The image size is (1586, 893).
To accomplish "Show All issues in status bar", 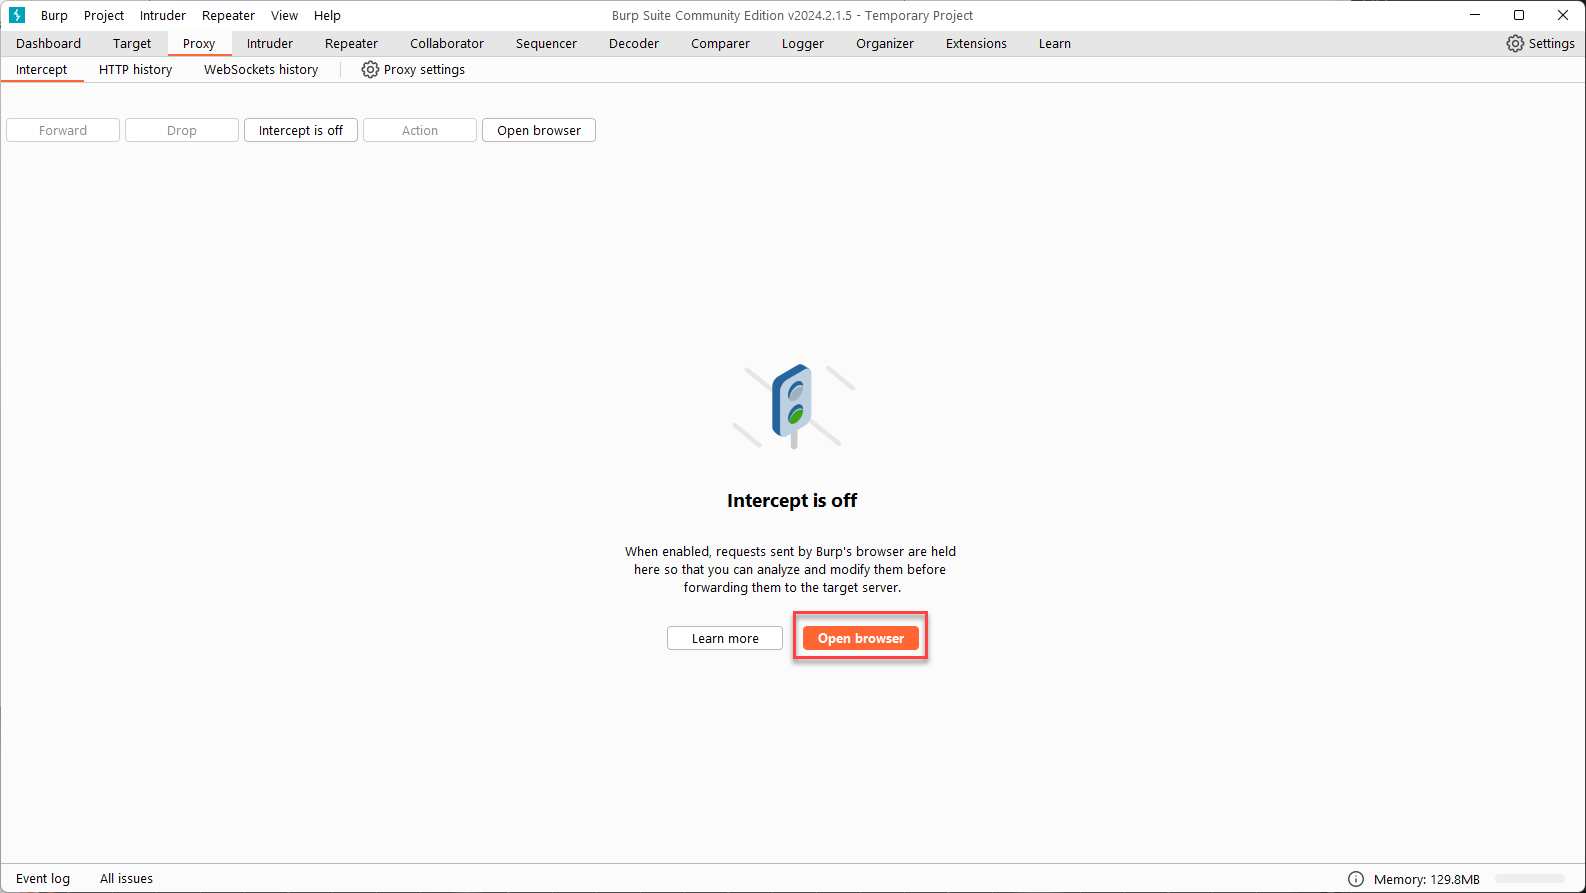I will tap(126, 878).
